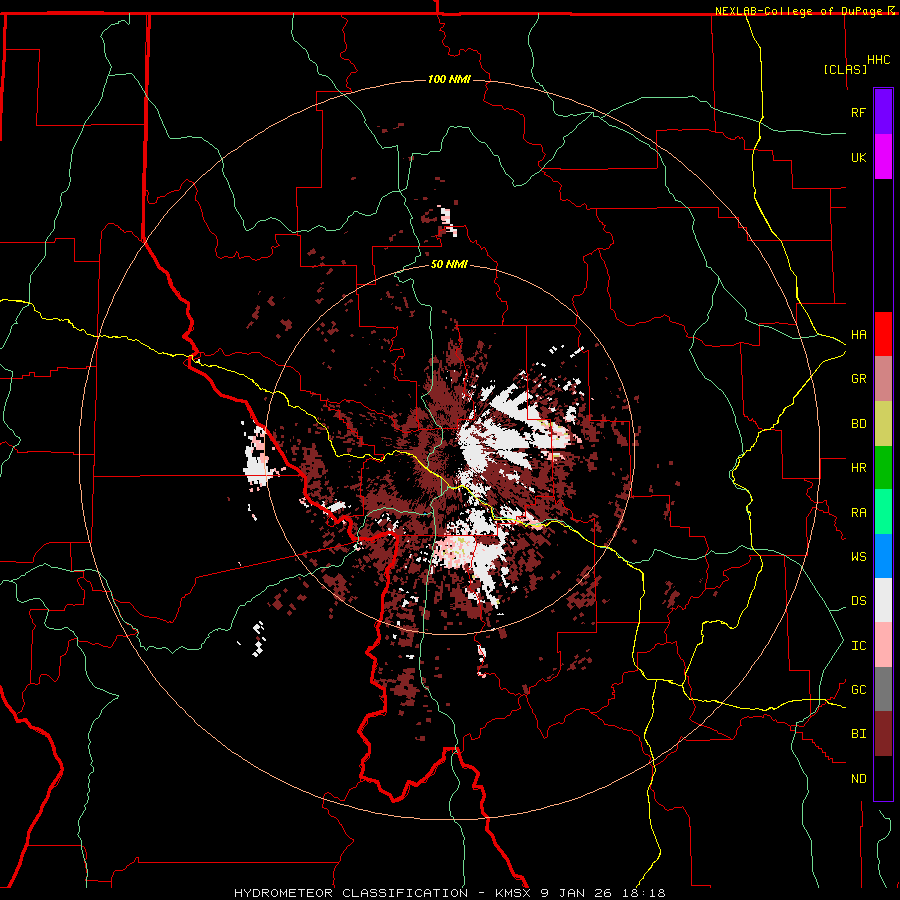Click the 18:18 time stamp

(646, 893)
